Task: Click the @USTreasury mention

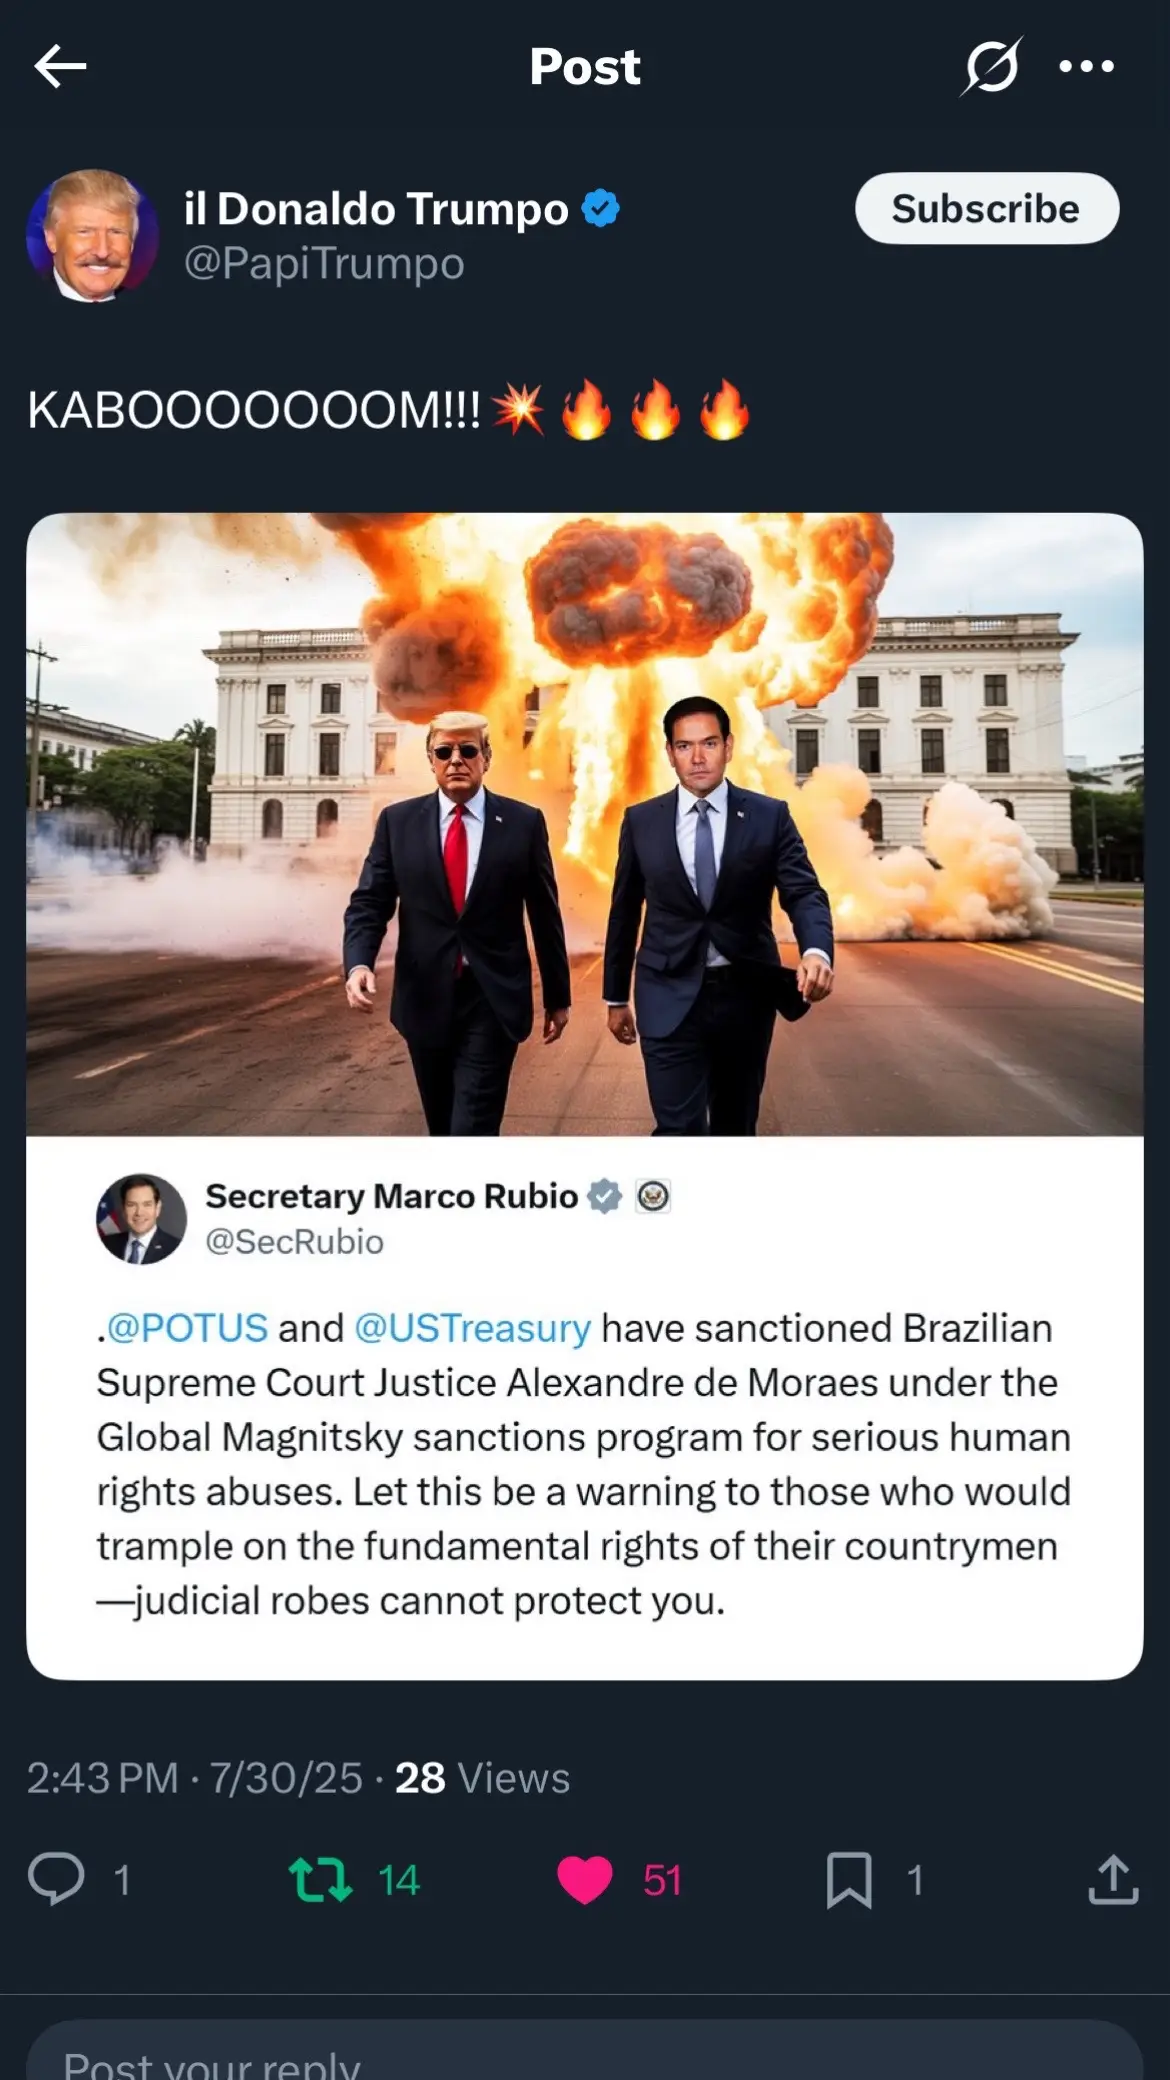Action: (x=472, y=1328)
